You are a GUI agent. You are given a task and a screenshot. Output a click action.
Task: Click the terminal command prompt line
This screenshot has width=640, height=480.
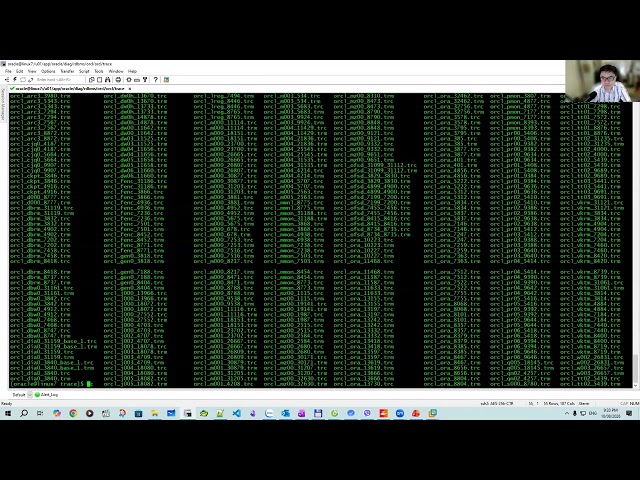(x=51, y=384)
